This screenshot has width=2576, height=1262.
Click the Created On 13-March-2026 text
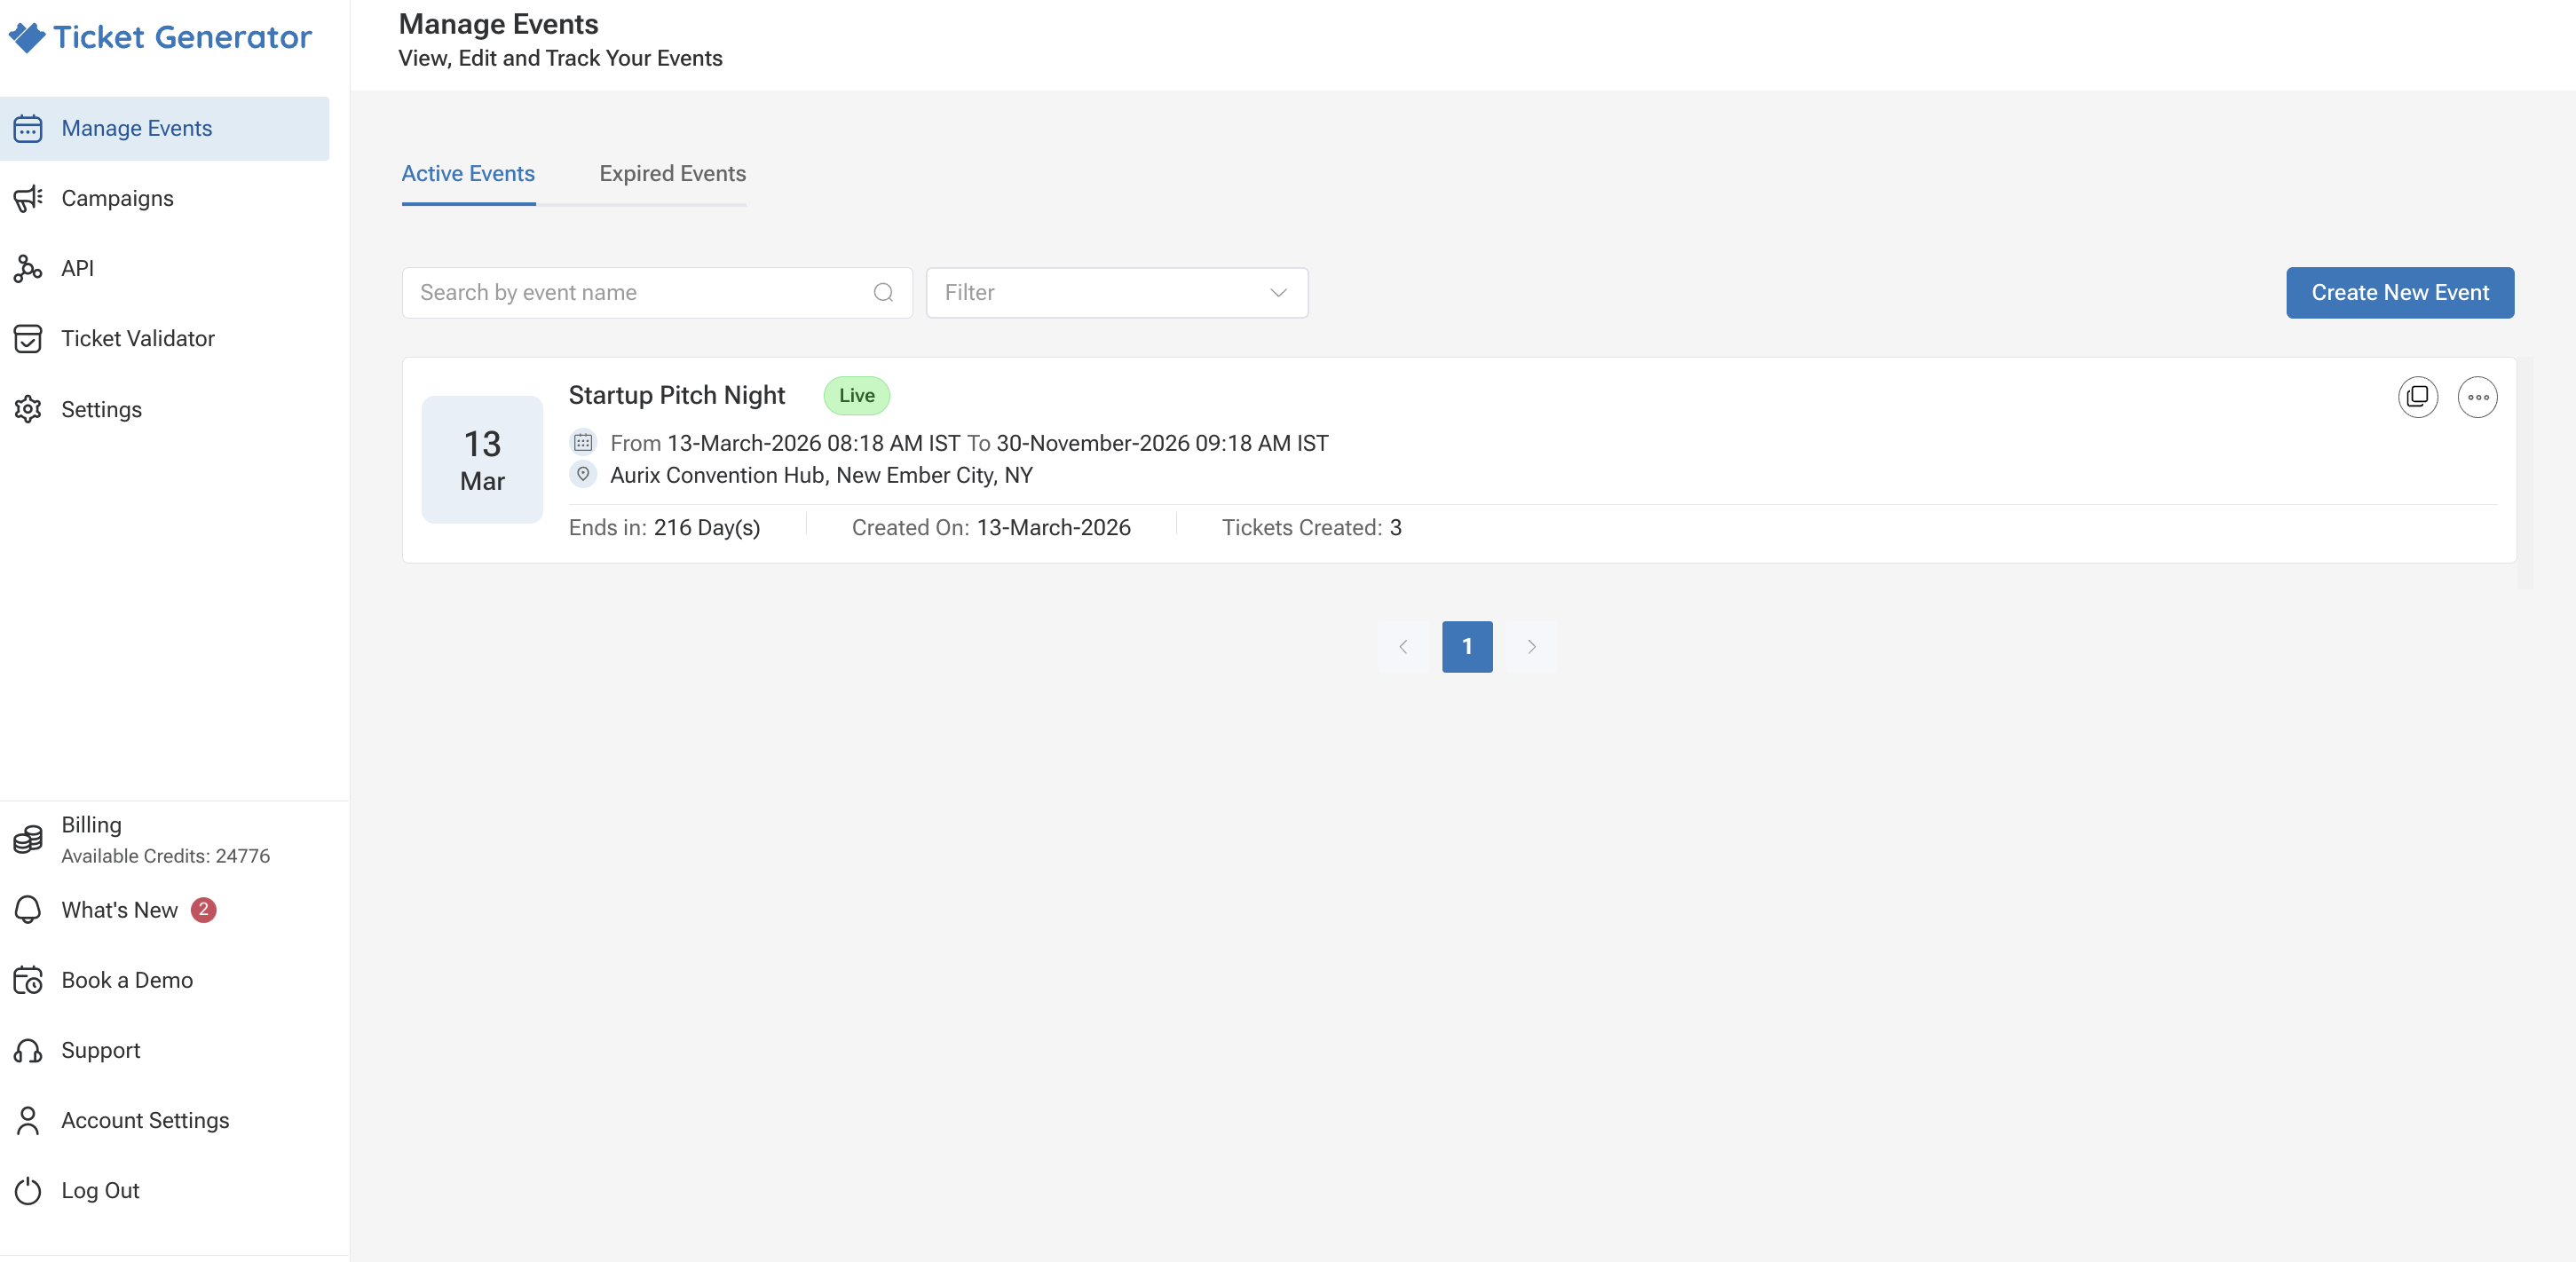click(x=991, y=527)
